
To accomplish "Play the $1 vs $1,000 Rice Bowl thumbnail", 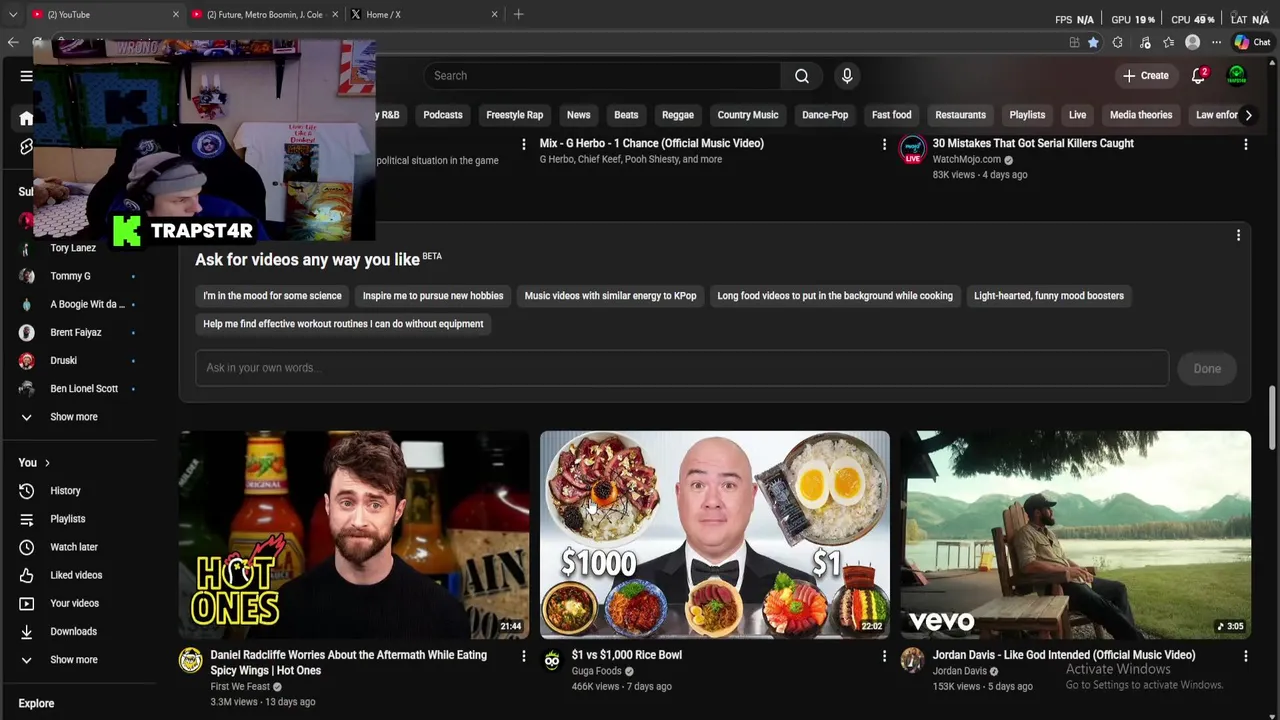I will [x=715, y=535].
